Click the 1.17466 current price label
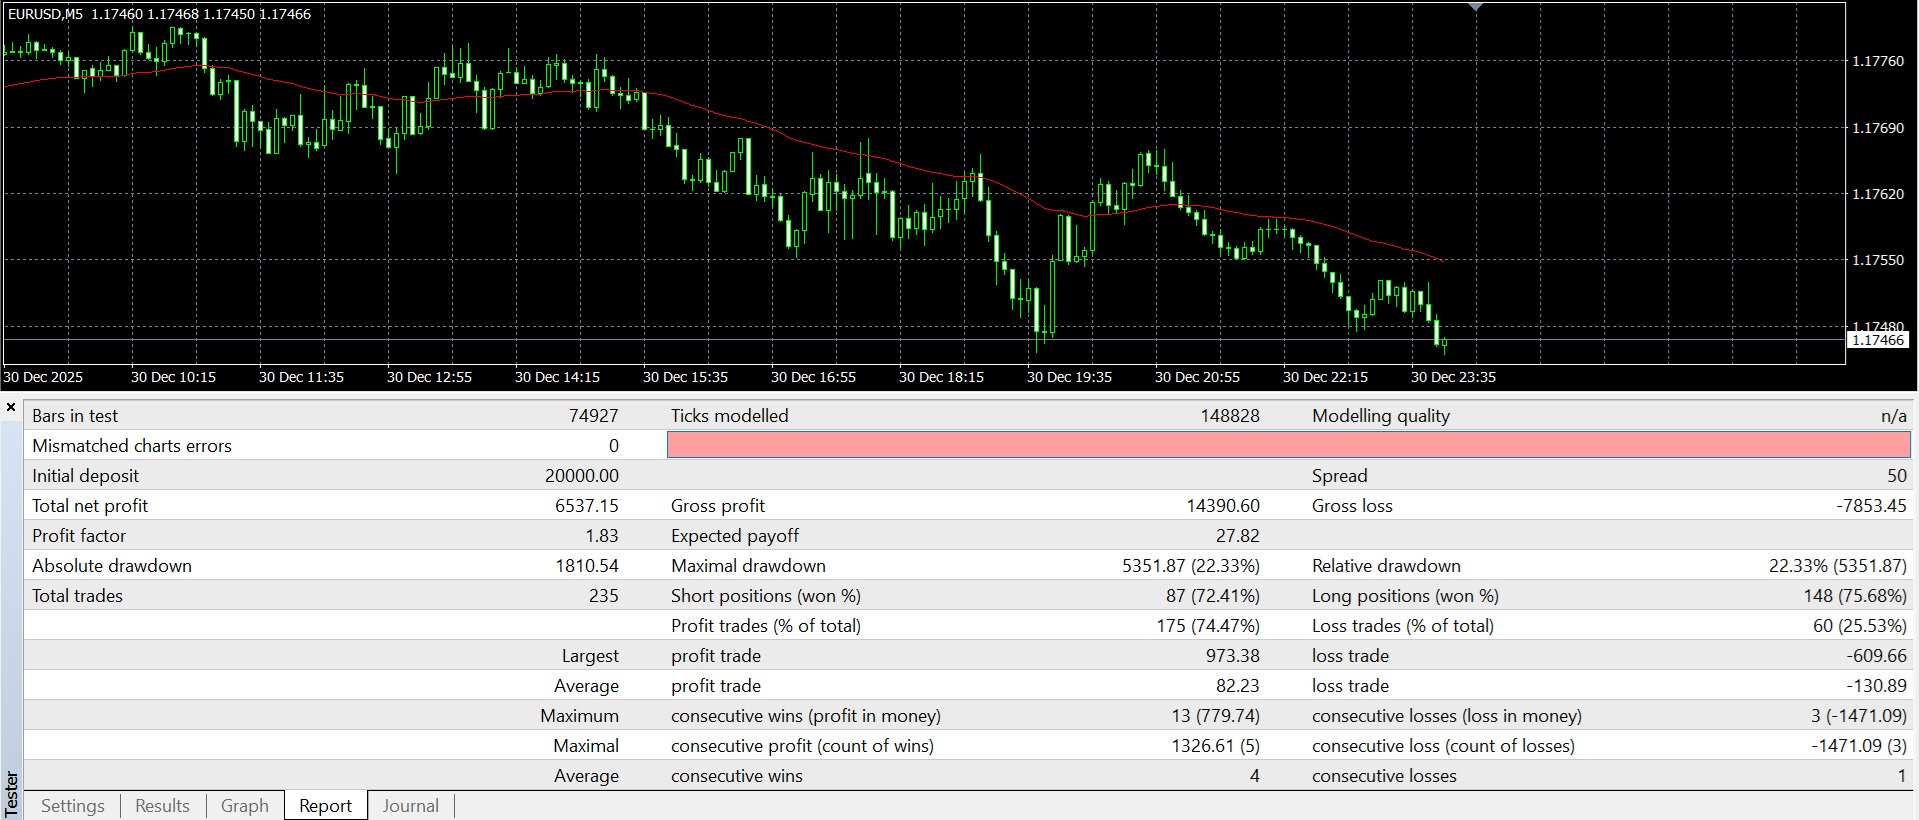The width and height of the screenshot is (1919, 820). click(1878, 340)
